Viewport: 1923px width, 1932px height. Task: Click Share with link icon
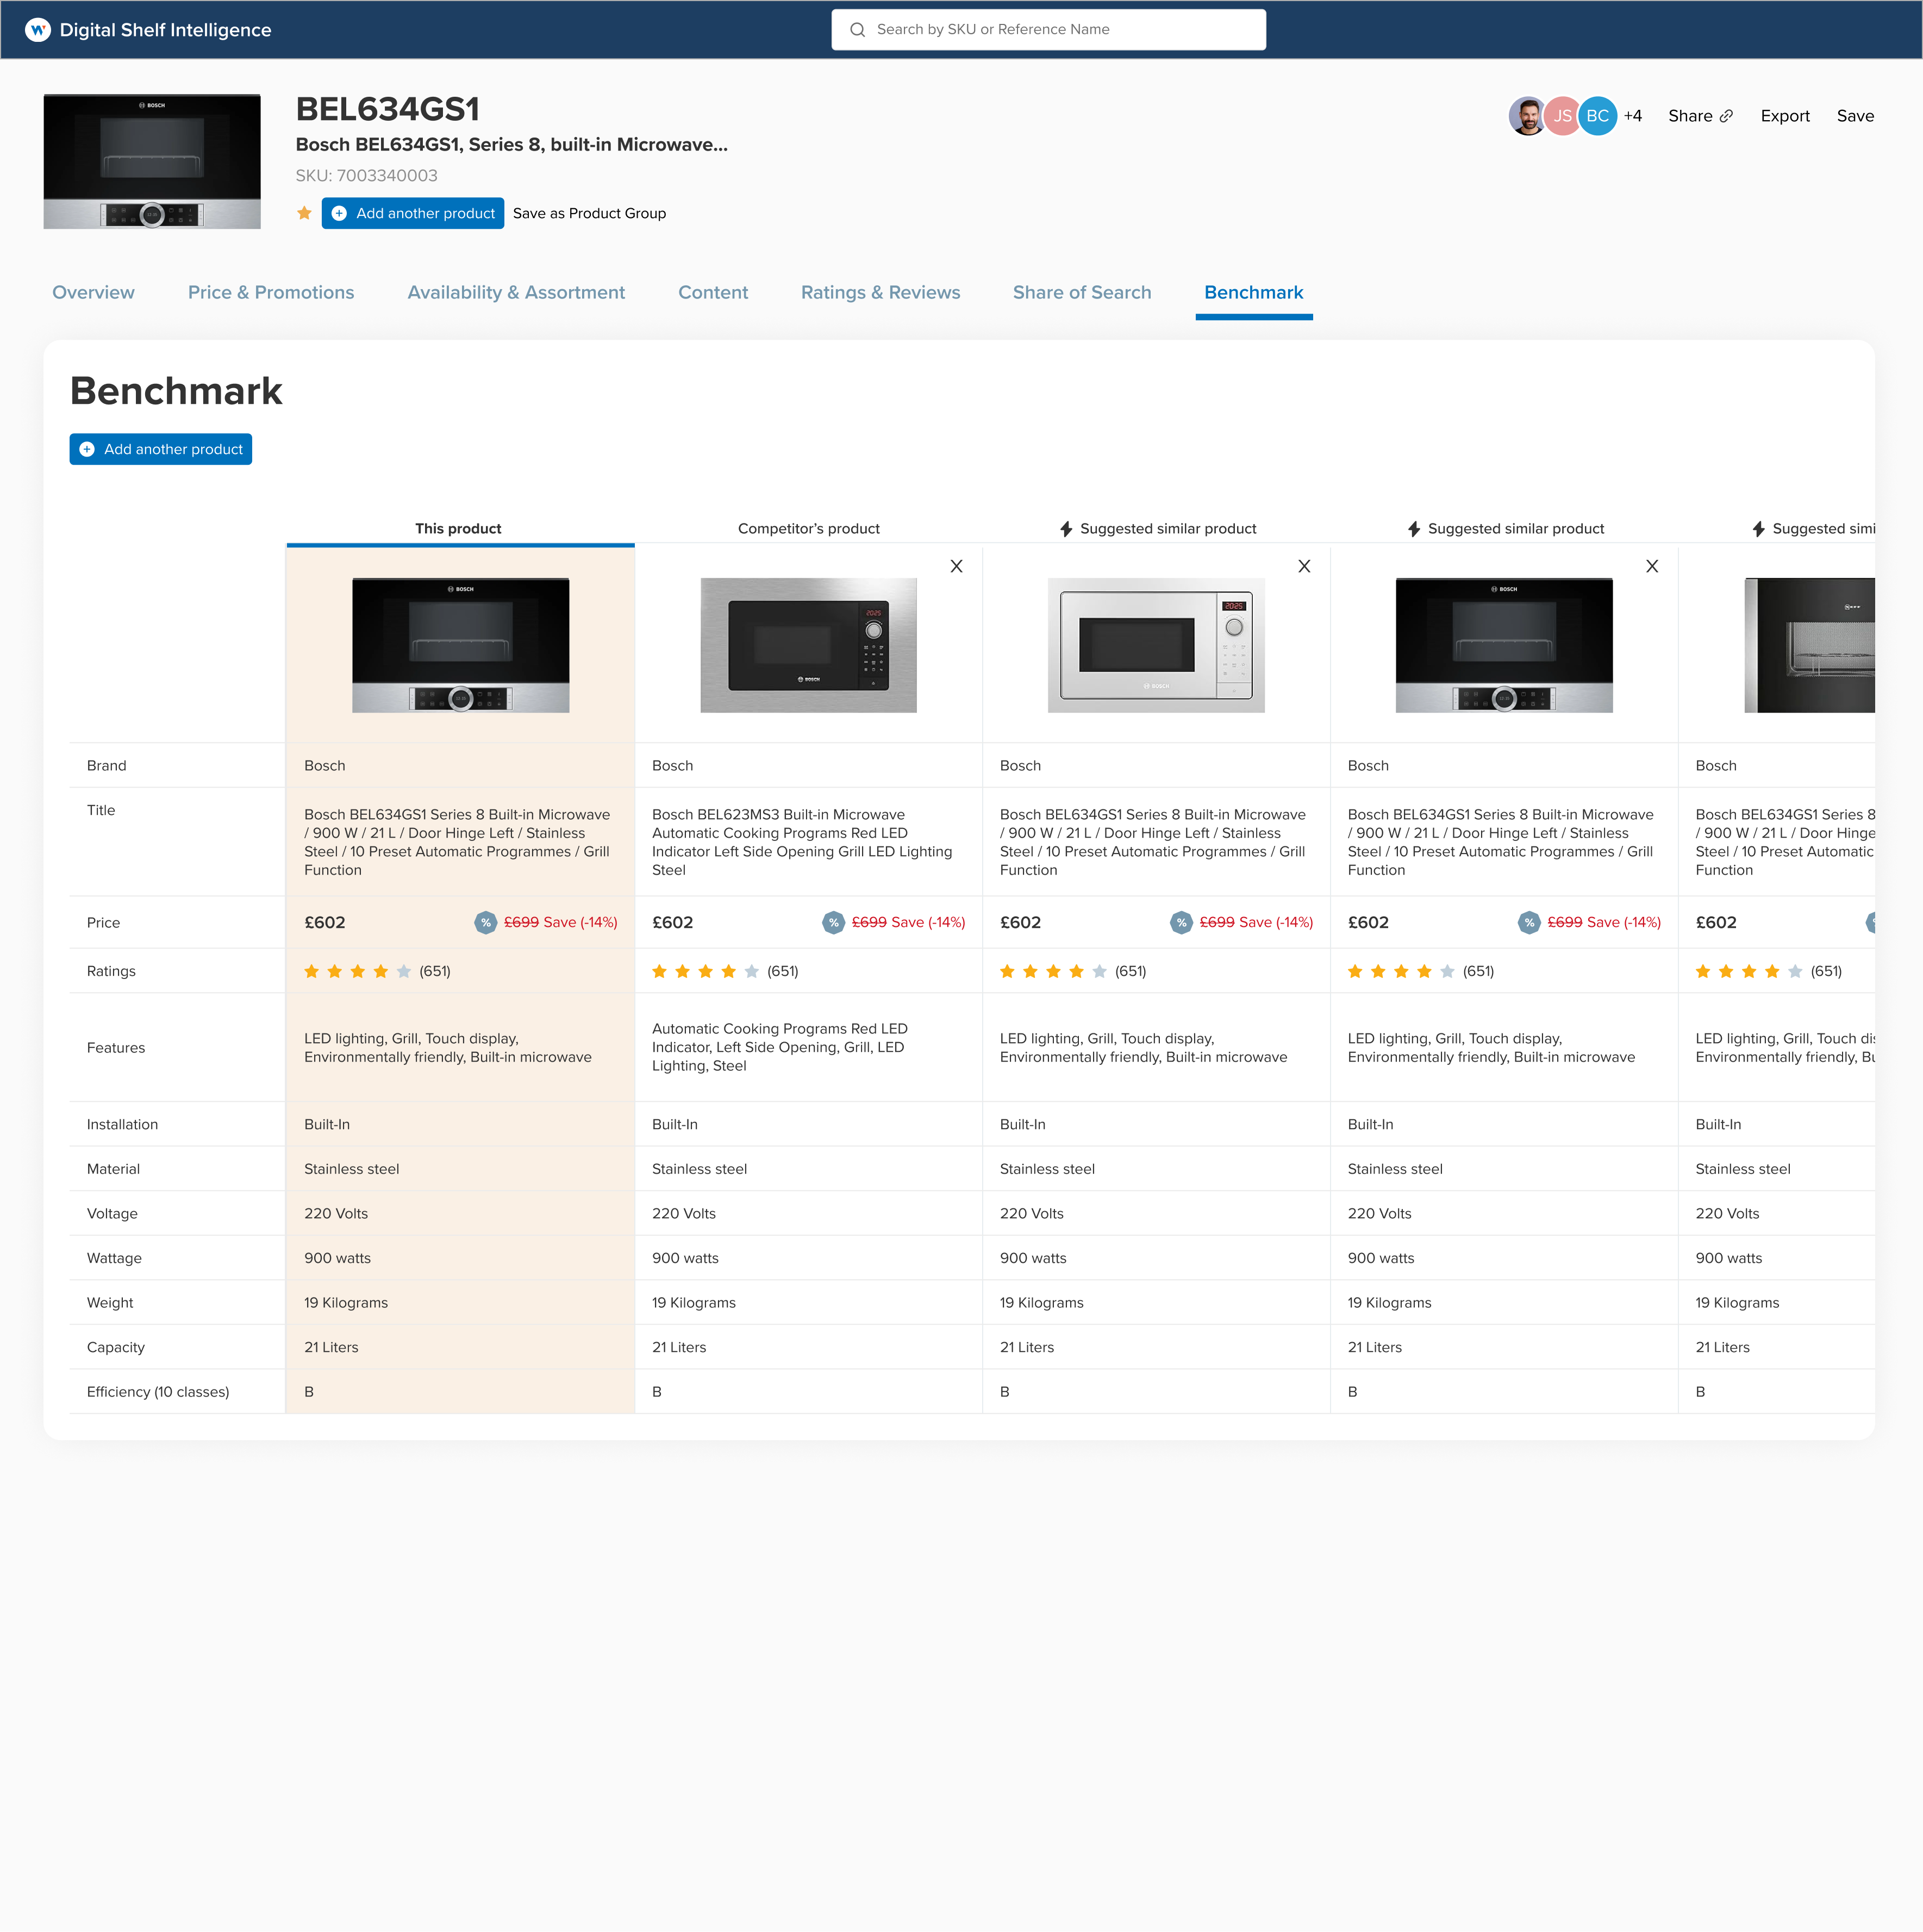pyautogui.click(x=1700, y=116)
